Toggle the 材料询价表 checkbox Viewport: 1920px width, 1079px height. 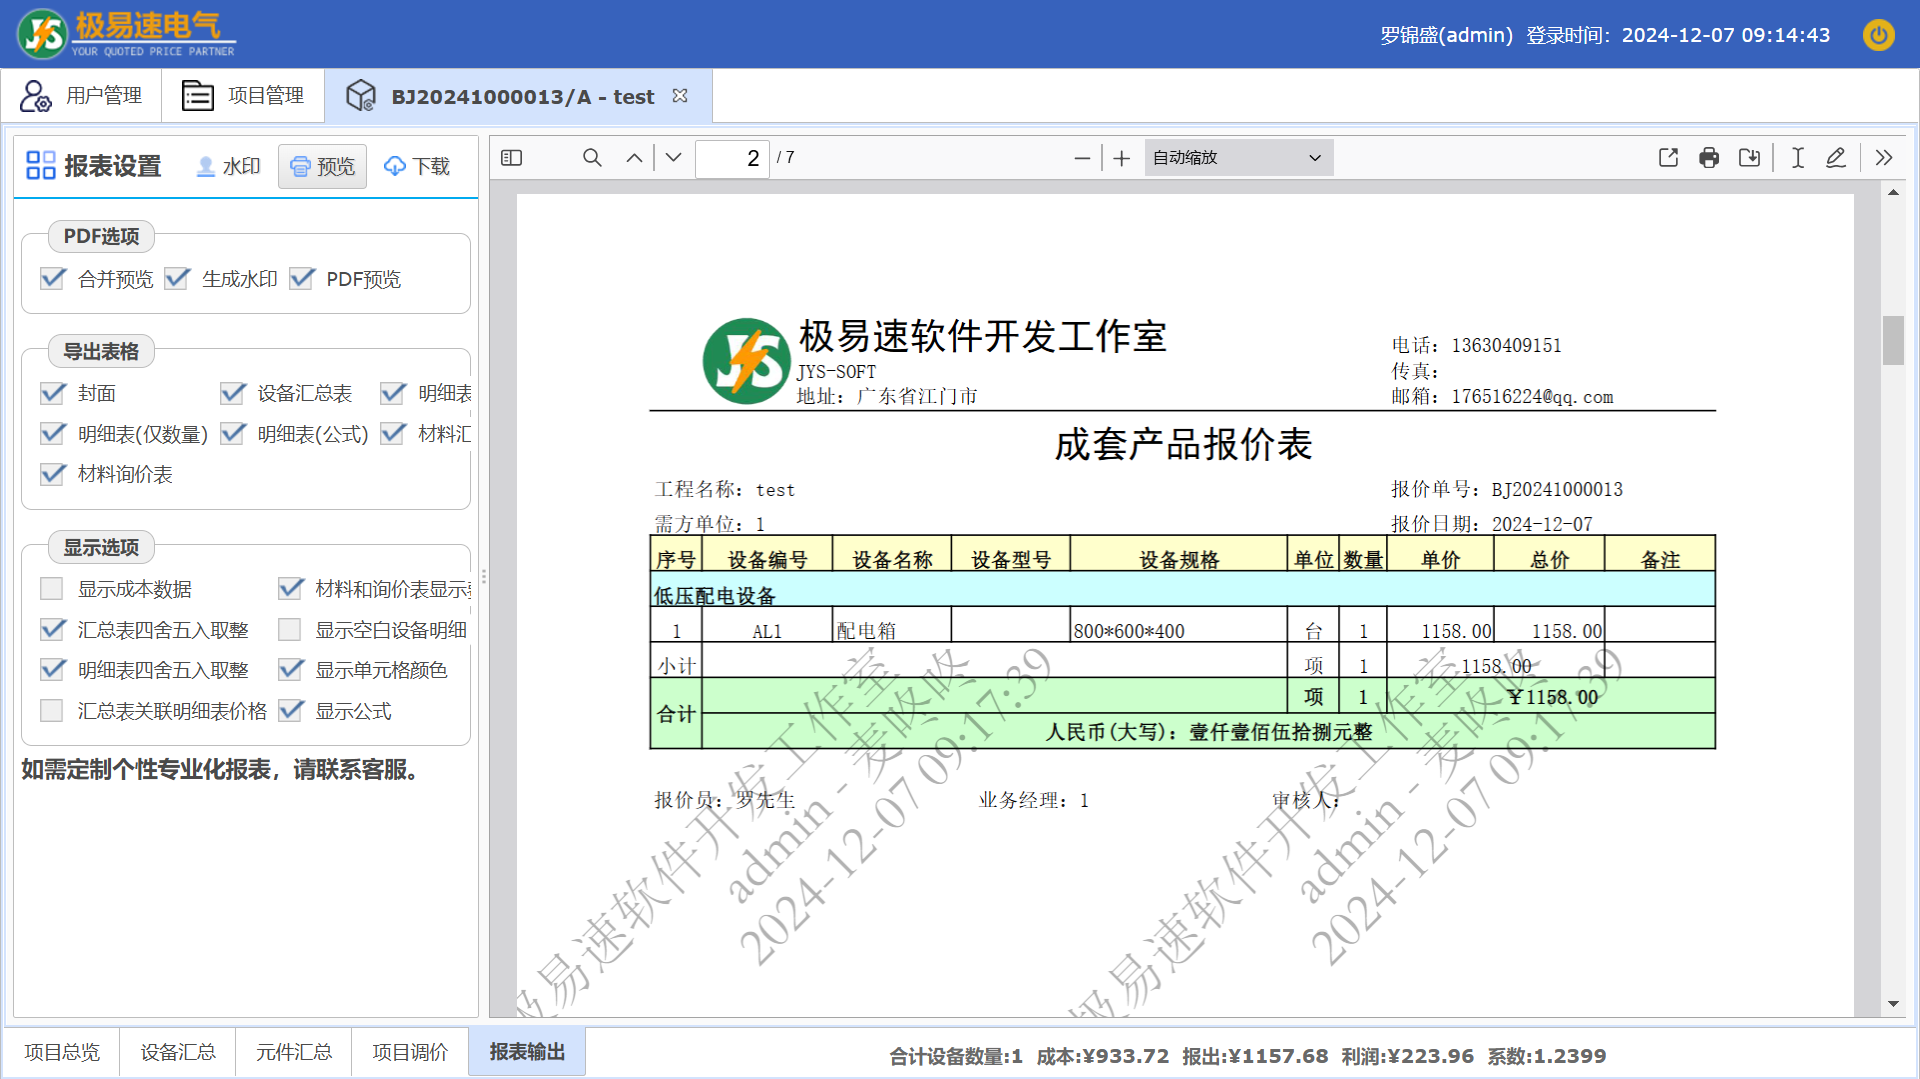pyautogui.click(x=52, y=474)
